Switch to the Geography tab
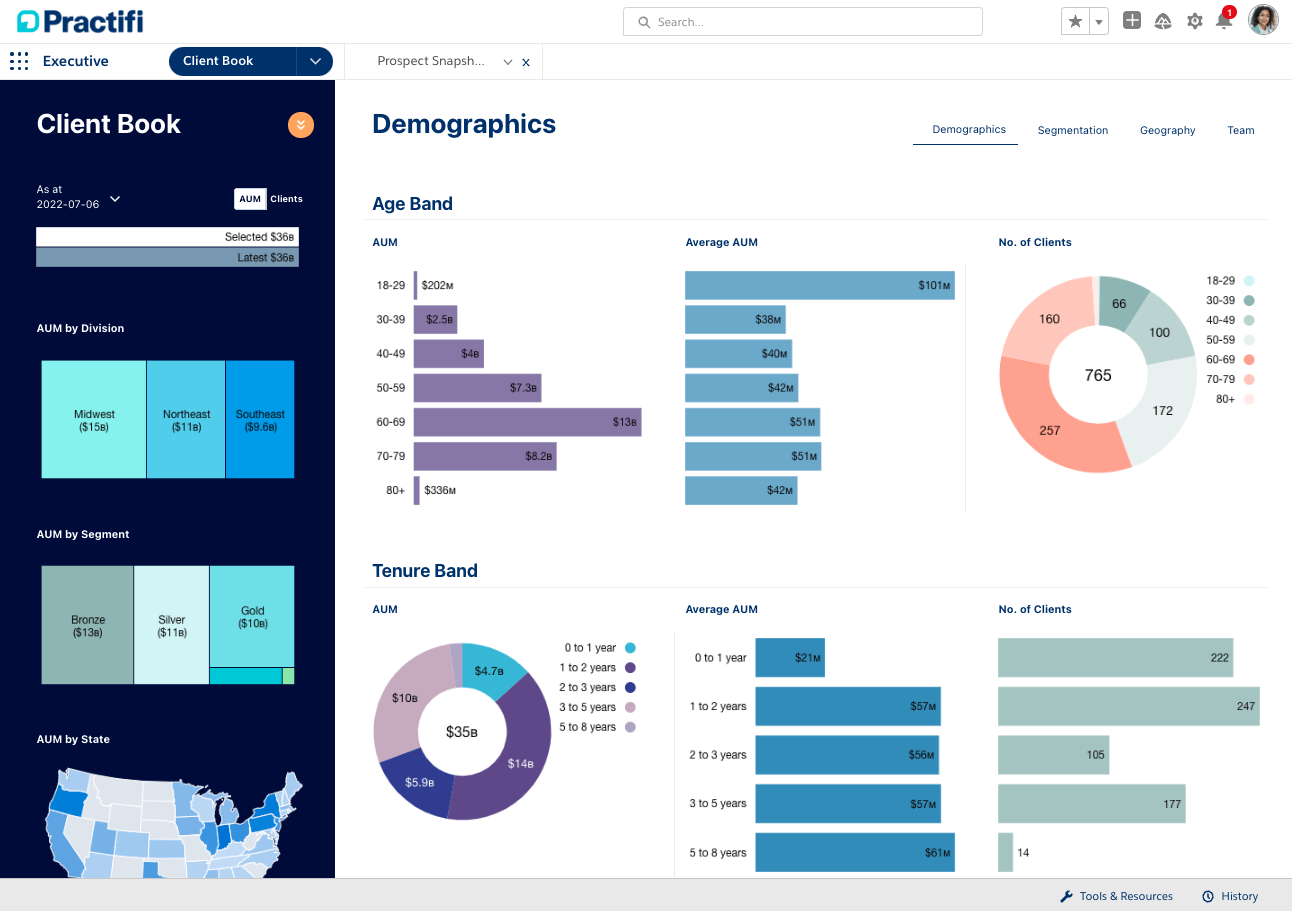Screen dimensions: 1292x911 [1167, 130]
